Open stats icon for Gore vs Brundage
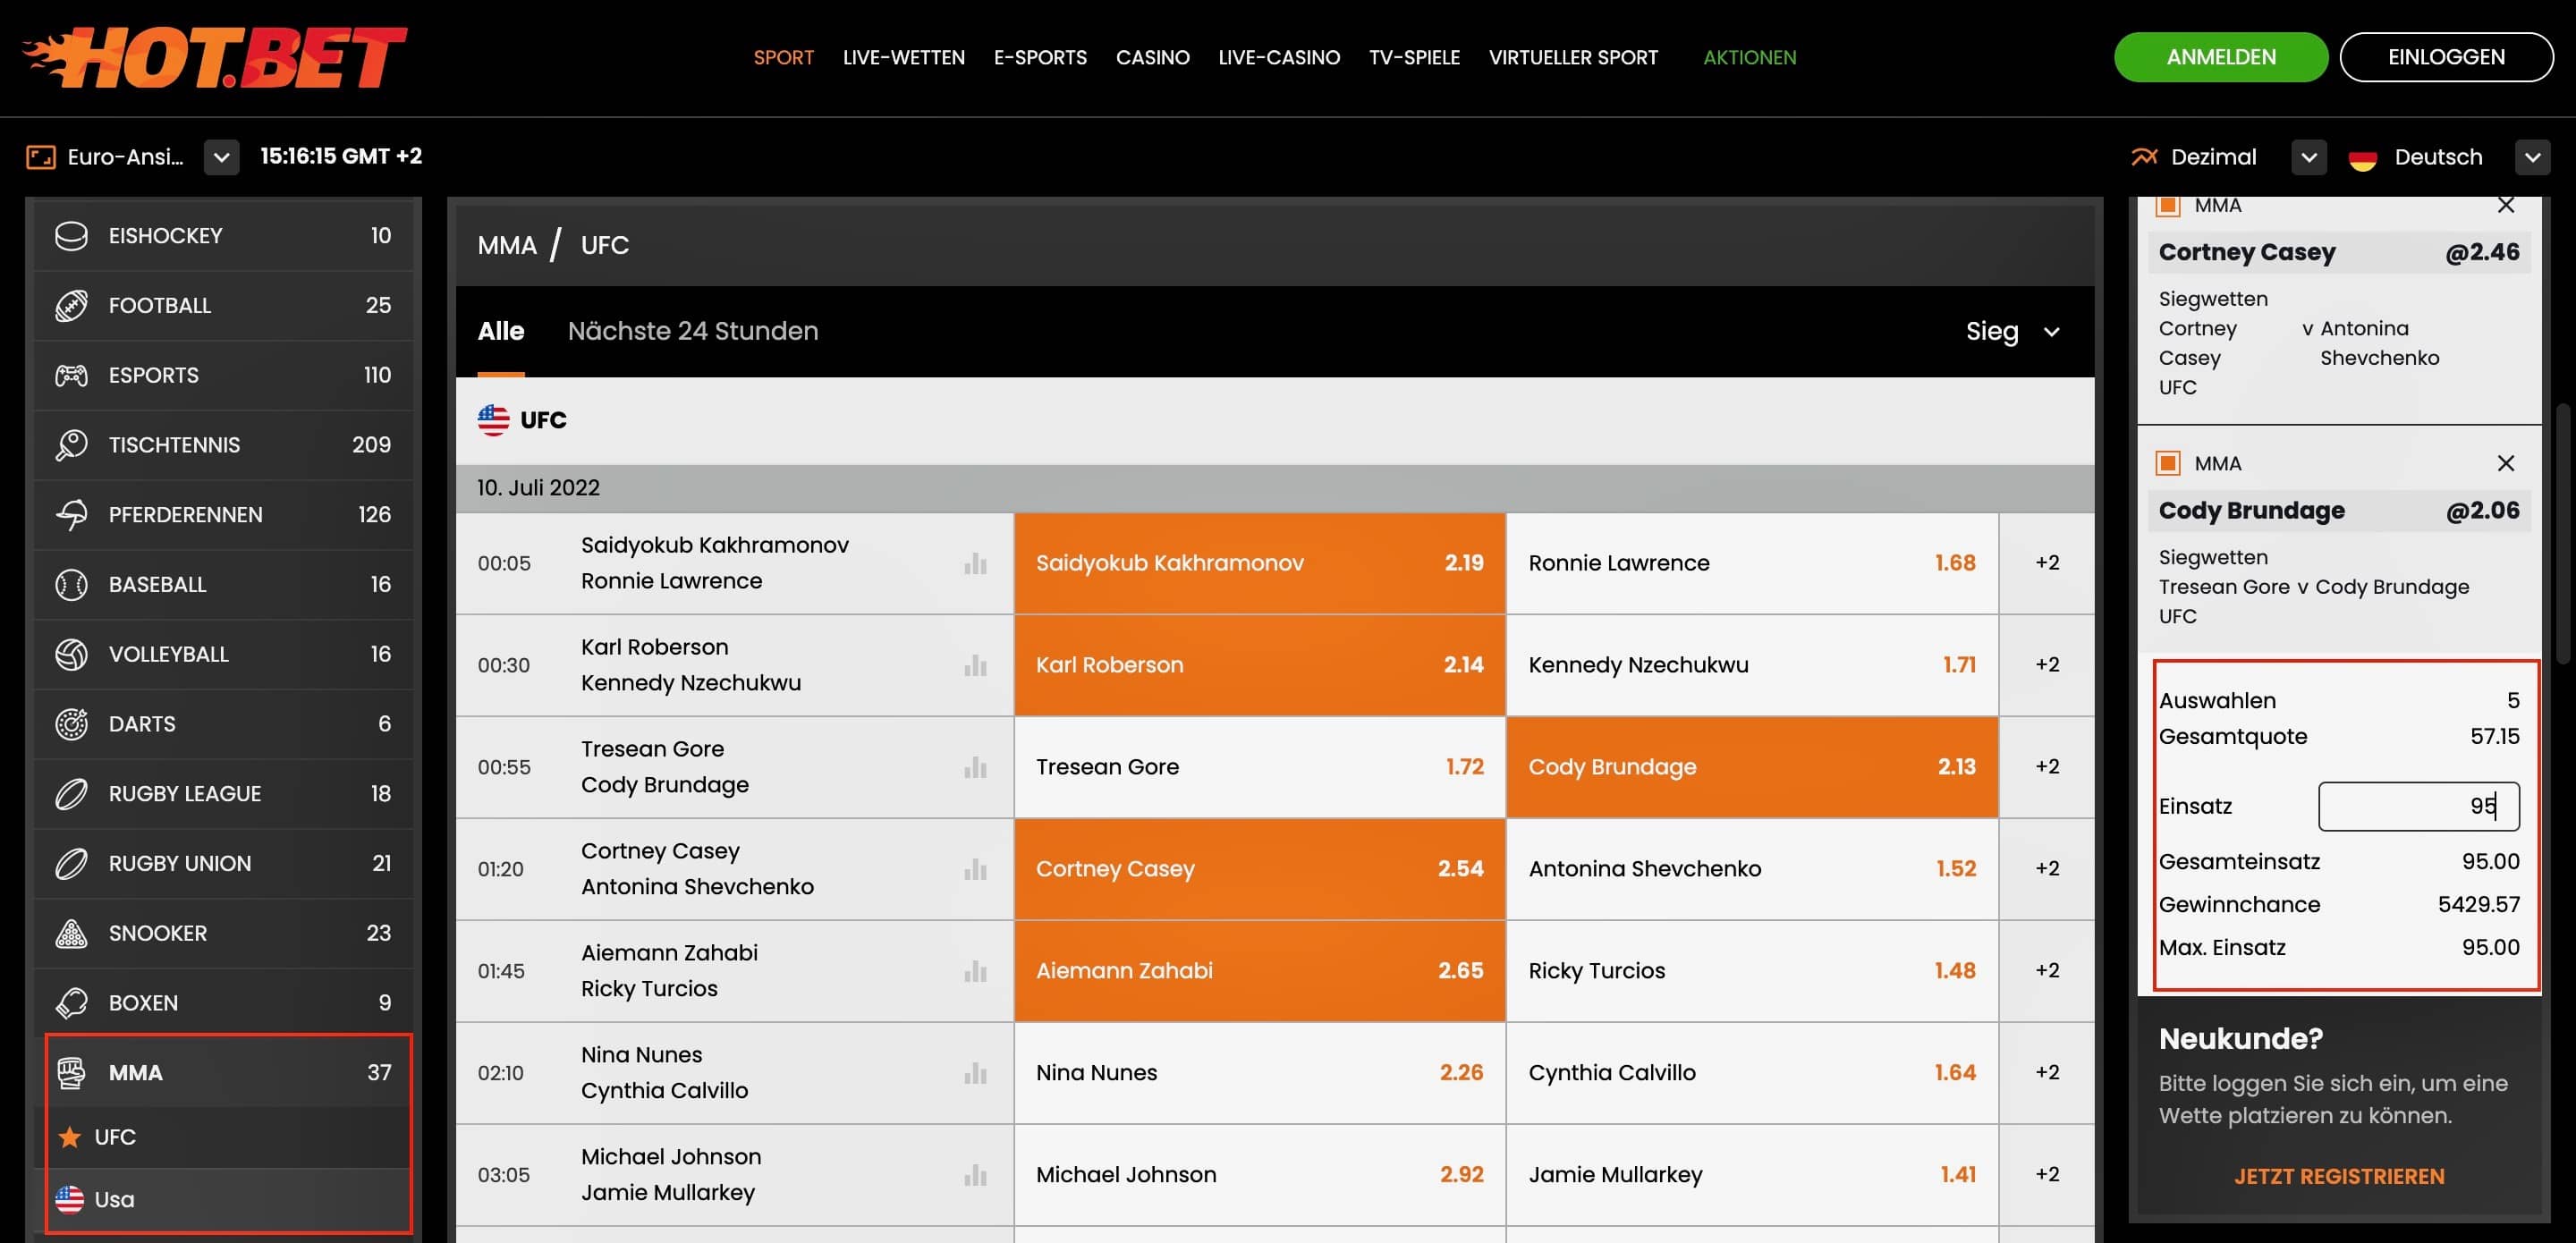 click(975, 768)
